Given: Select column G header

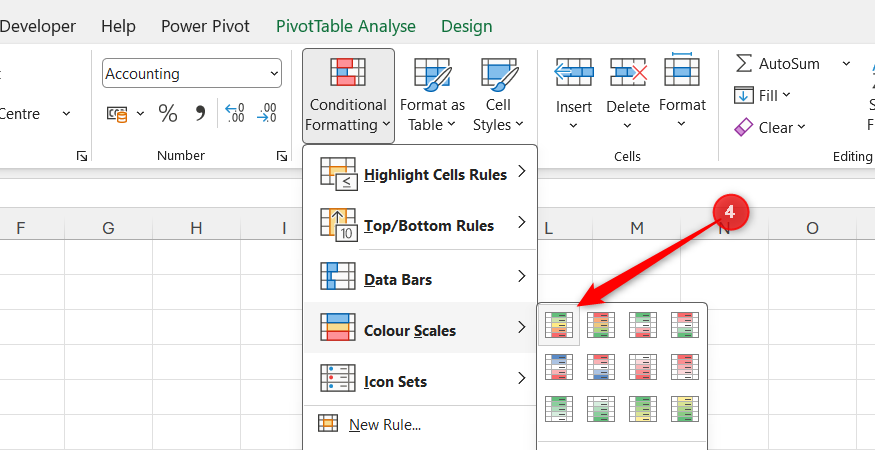Looking at the screenshot, I should (108, 228).
